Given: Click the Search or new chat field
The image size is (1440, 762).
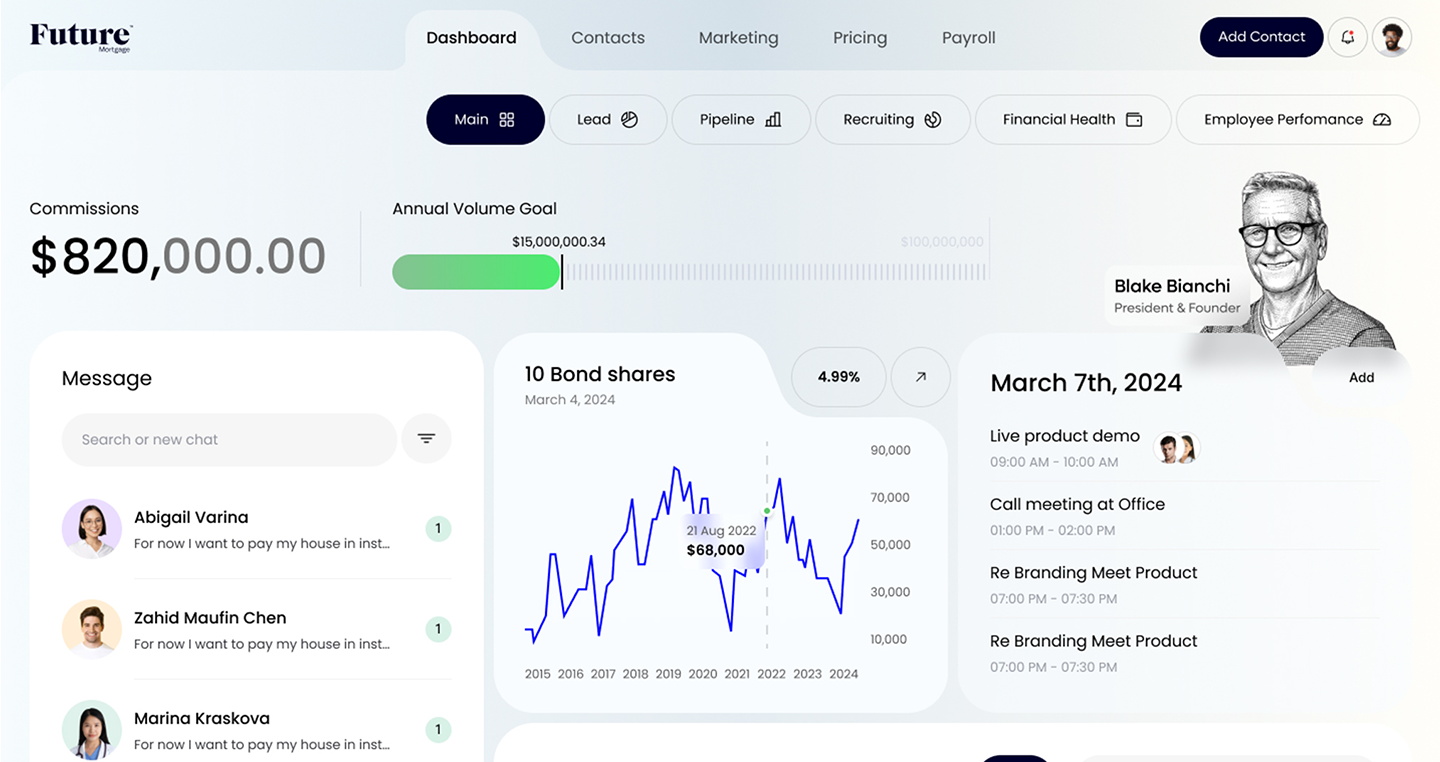Looking at the screenshot, I should pos(229,440).
